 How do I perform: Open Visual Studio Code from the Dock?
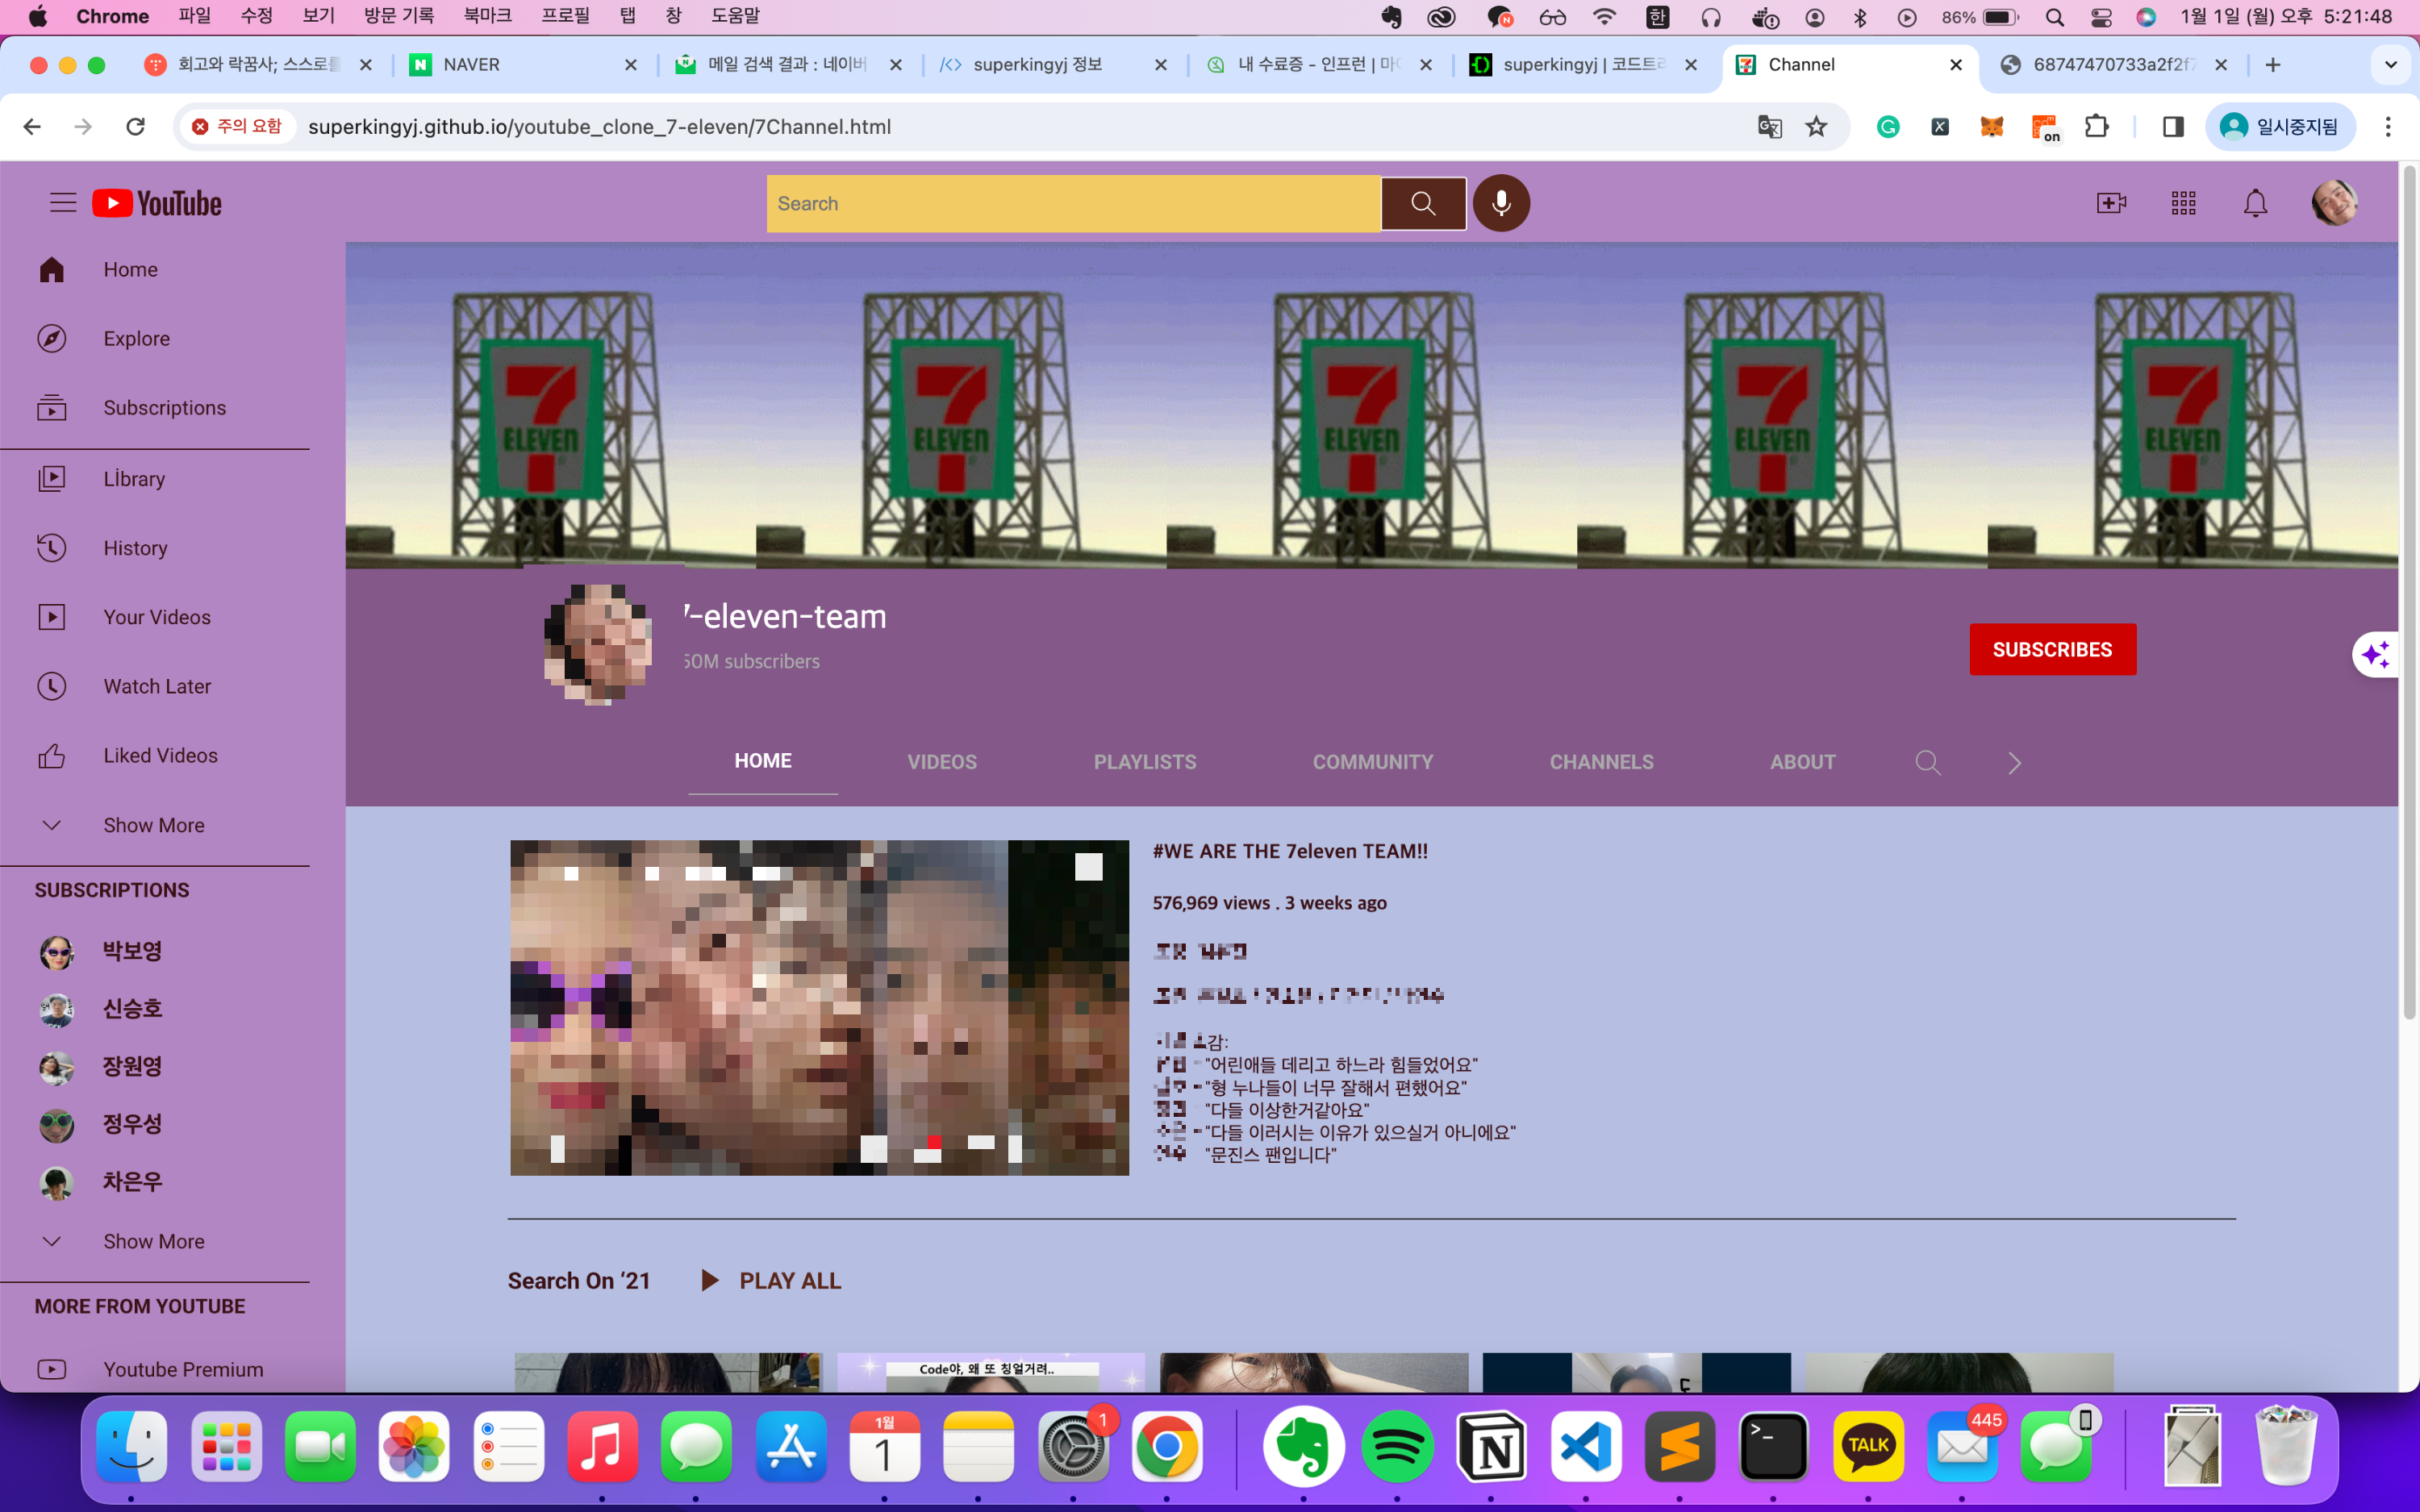click(1585, 1447)
